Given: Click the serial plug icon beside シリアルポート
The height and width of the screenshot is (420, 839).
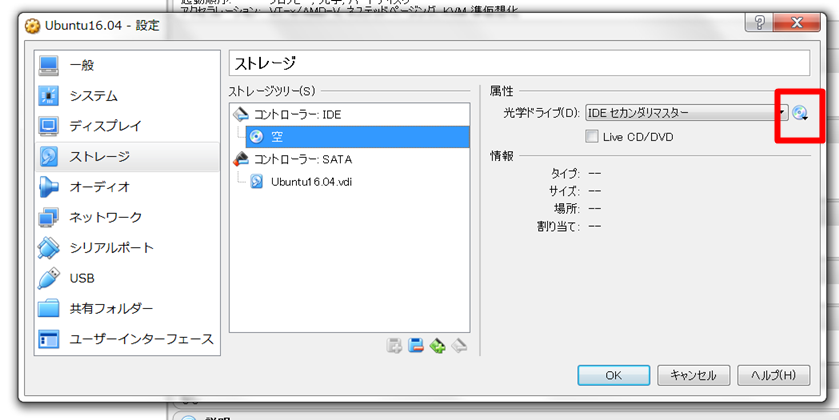Looking at the screenshot, I should click(x=49, y=248).
